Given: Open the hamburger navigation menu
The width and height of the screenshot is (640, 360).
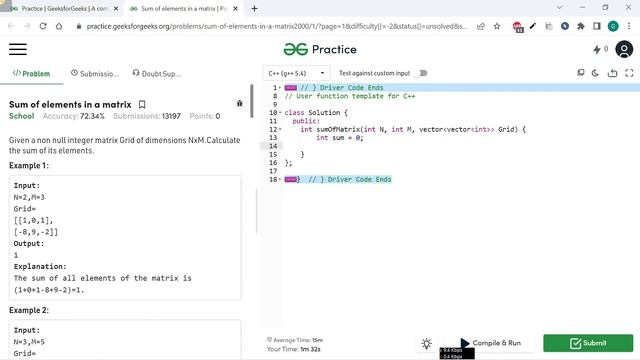Looking at the screenshot, I should pyautogui.click(x=18, y=49).
